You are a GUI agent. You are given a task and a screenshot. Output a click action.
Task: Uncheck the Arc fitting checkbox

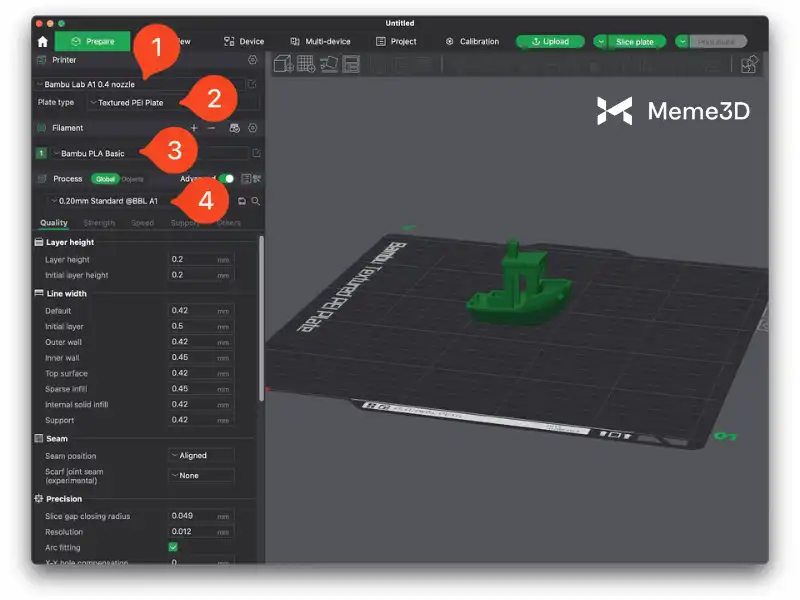tap(173, 548)
